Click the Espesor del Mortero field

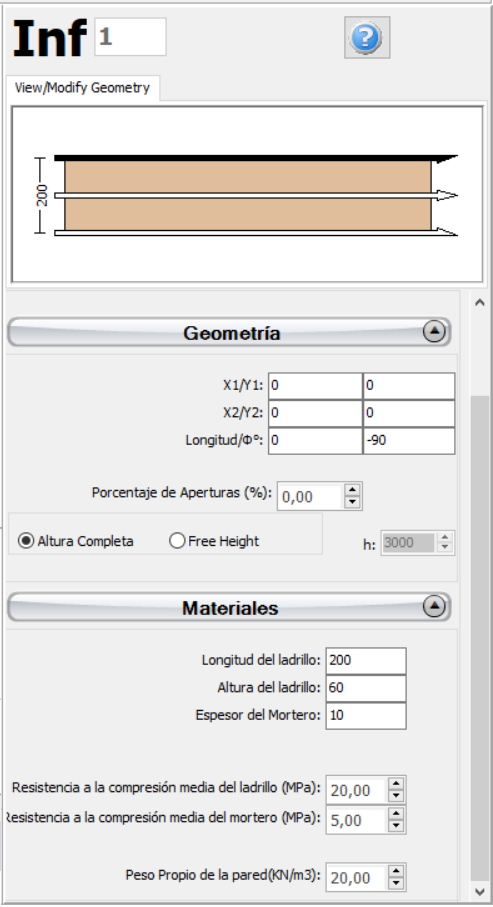(x=366, y=716)
